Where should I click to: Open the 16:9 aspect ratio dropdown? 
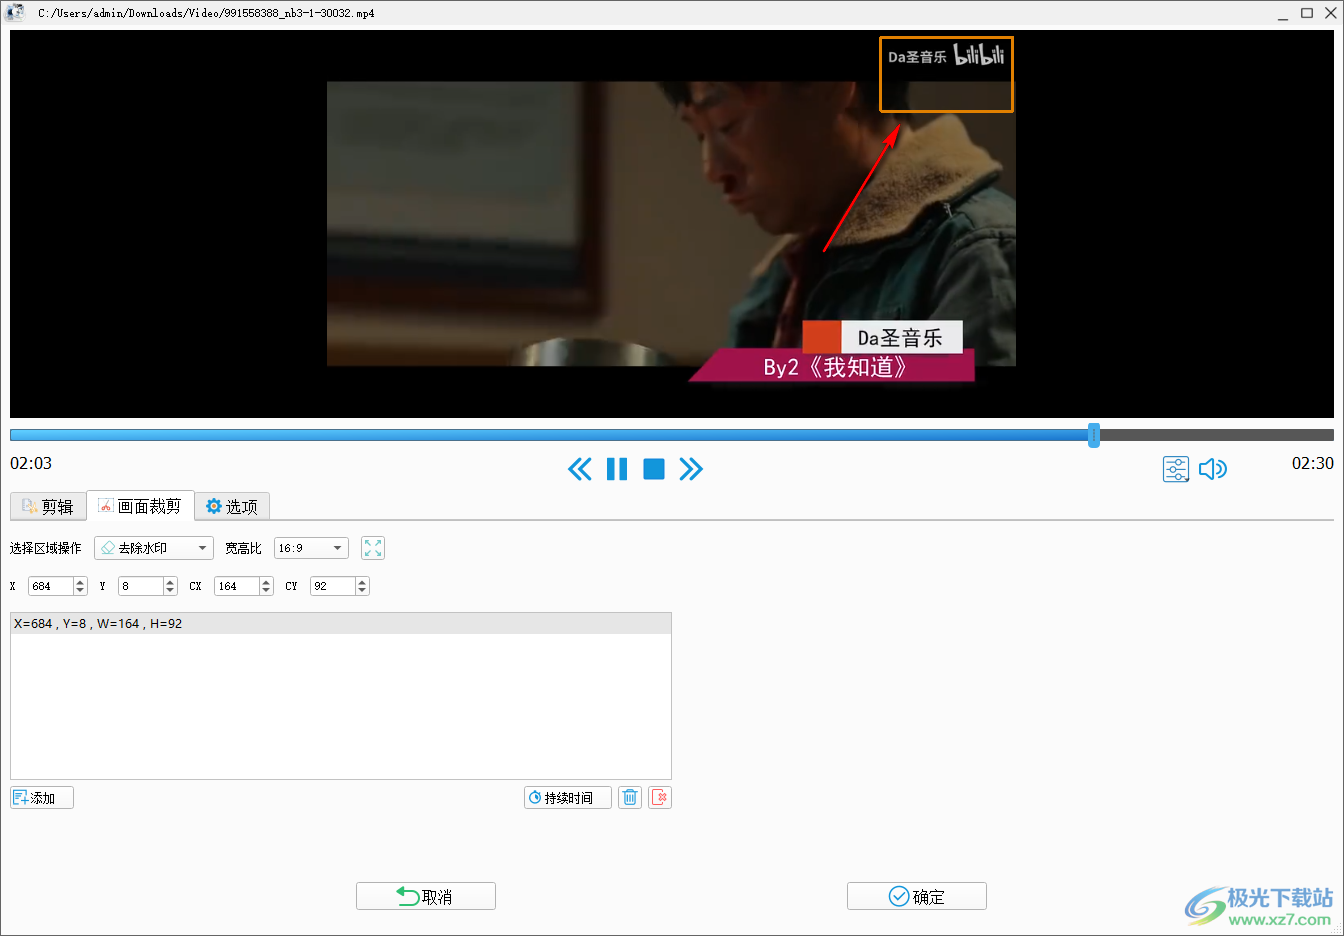point(311,548)
